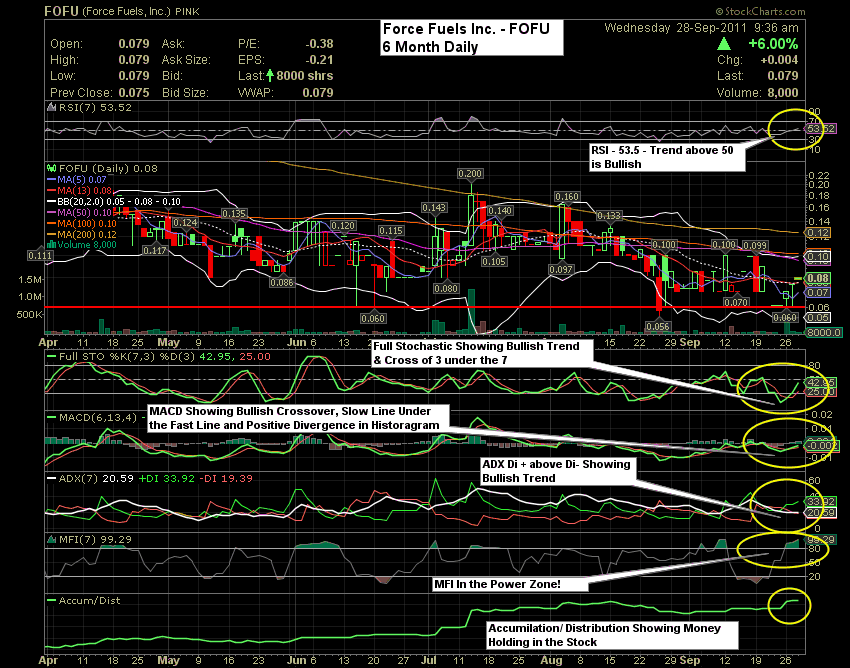
Task: Click the 0.133 price label
Action: (609, 216)
